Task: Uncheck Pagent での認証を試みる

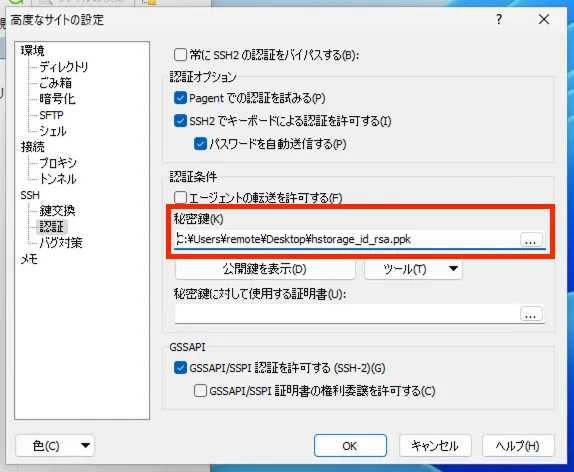Action: (180, 98)
